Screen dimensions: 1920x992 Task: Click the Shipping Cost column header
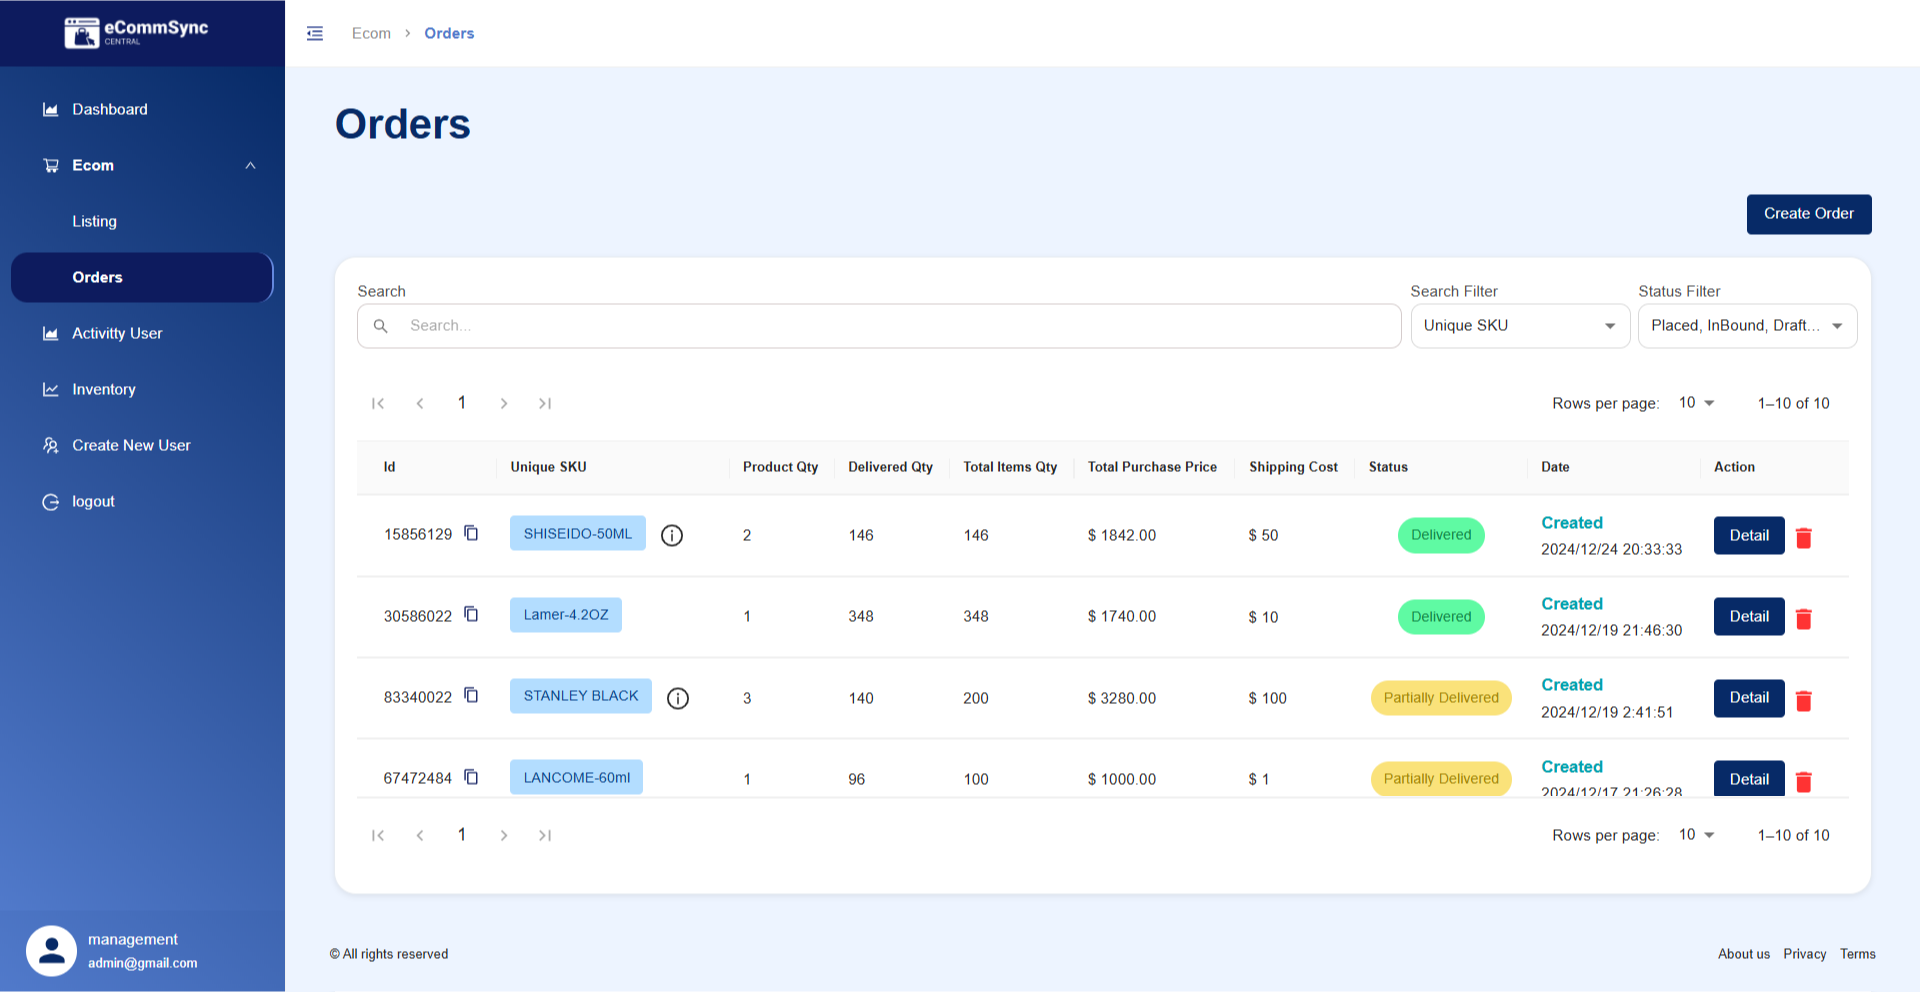pyautogui.click(x=1293, y=467)
